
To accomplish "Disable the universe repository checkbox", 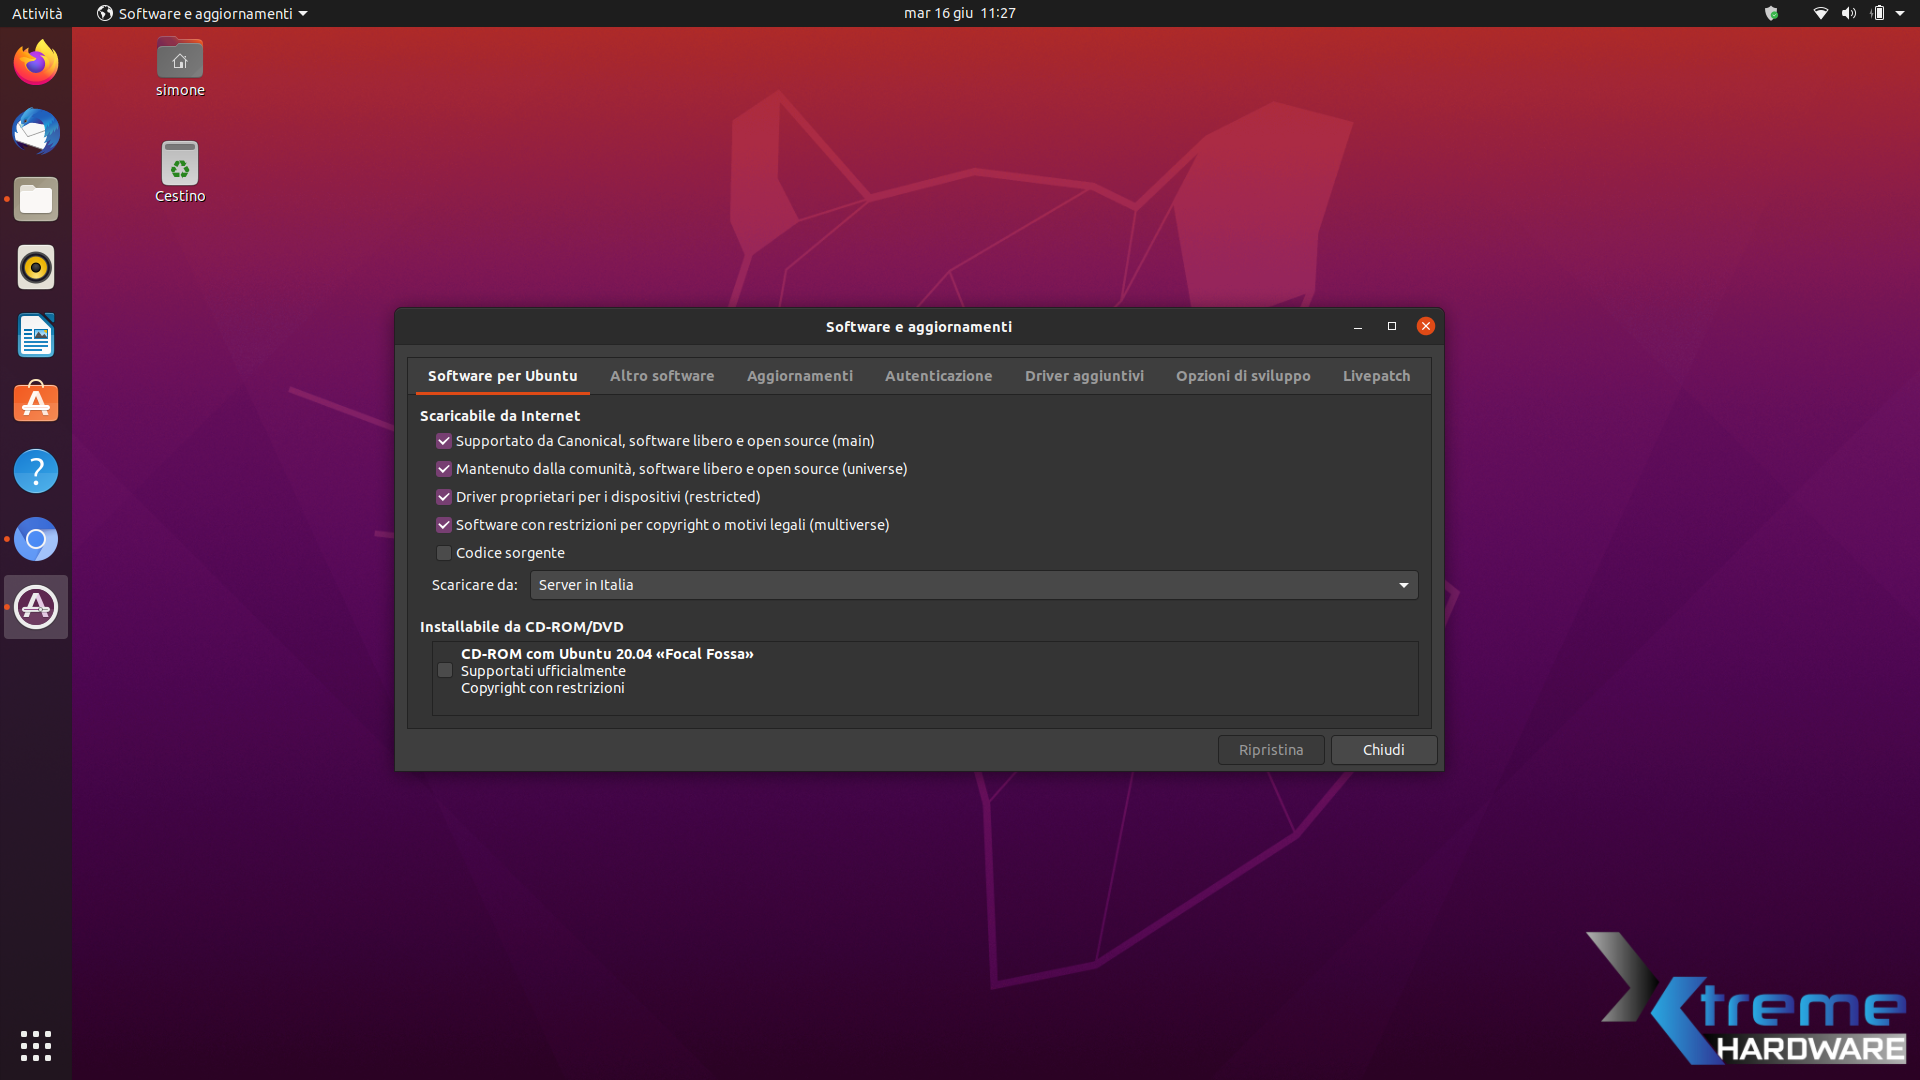I will pyautogui.click(x=444, y=469).
